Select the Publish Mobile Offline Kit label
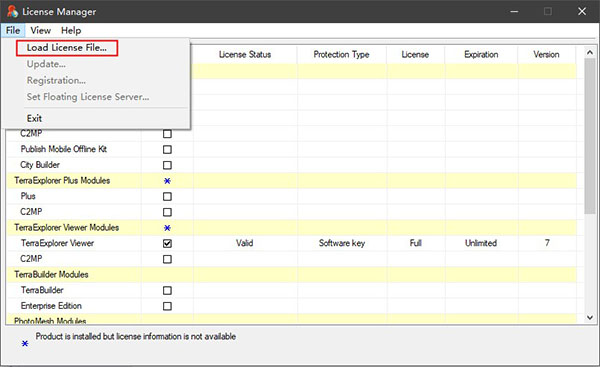Image resolution: width=600 pixels, height=367 pixels. click(64, 149)
